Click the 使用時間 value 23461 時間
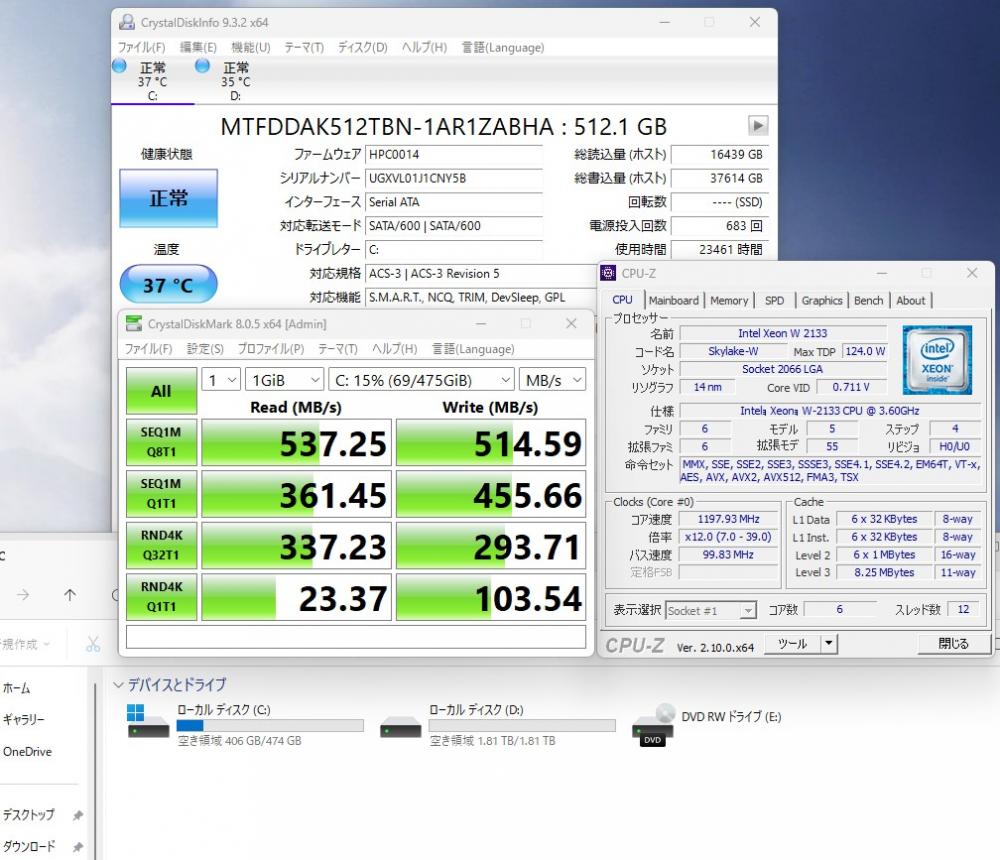 coord(720,249)
